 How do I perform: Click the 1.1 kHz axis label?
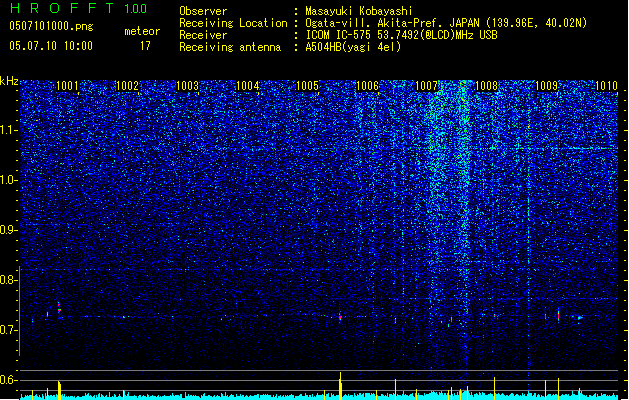point(8,131)
